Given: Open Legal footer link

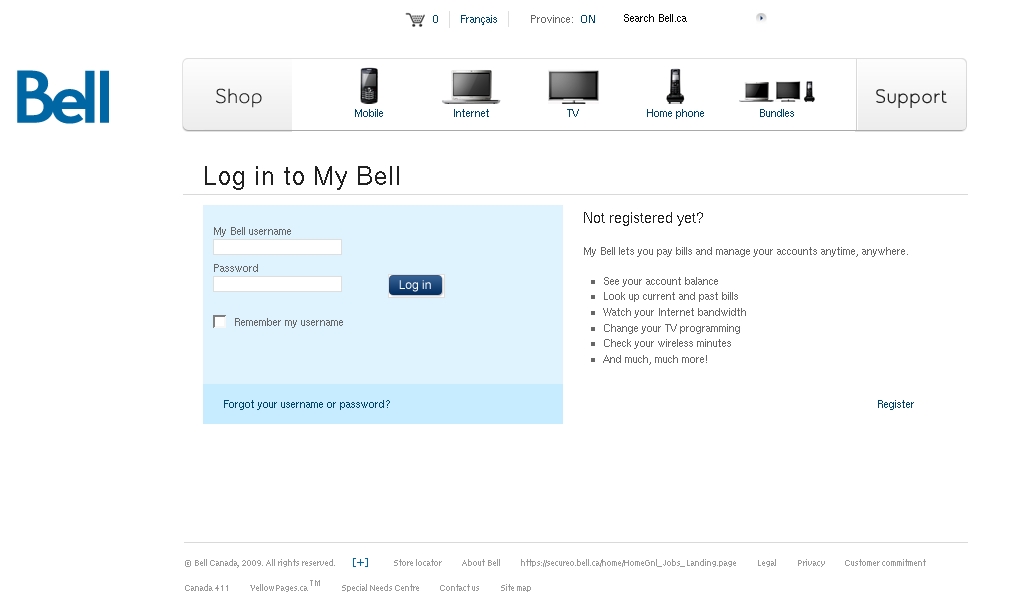Looking at the screenshot, I should pos(766,563).
